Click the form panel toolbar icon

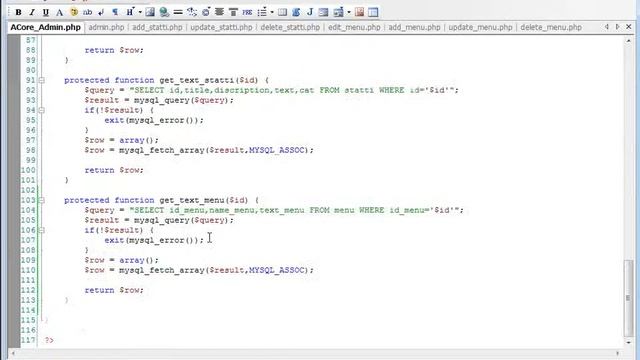(x=324, y=12)
